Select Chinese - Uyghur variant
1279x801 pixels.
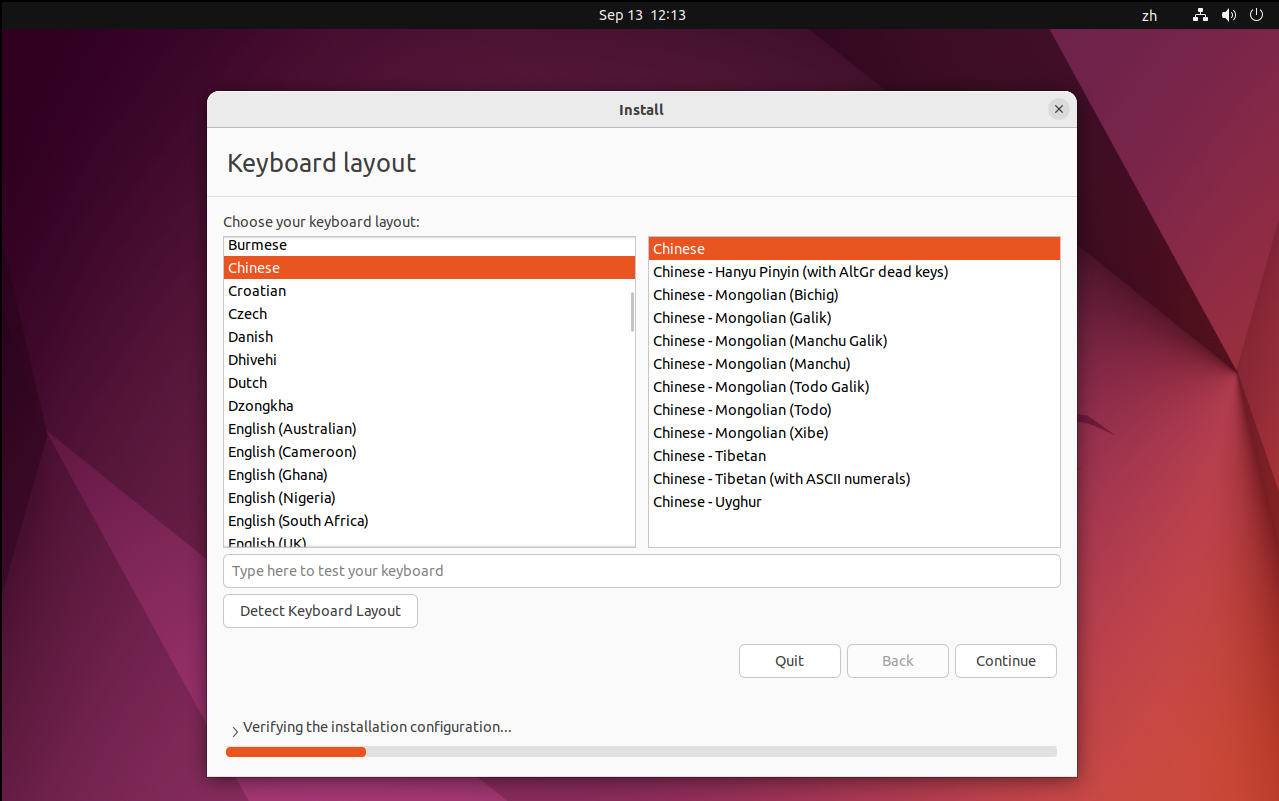(x=854, y=502)
